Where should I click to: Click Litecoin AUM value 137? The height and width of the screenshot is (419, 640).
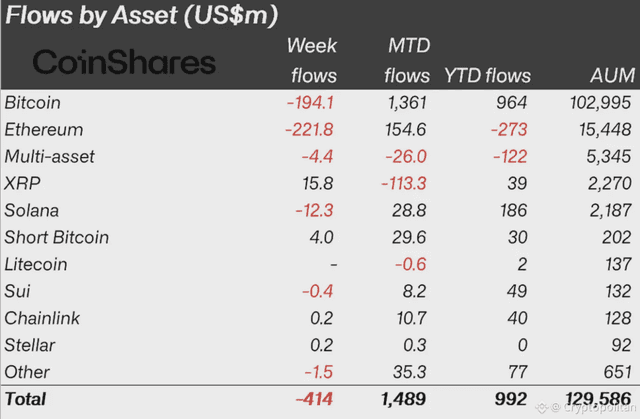click(618, 264)
